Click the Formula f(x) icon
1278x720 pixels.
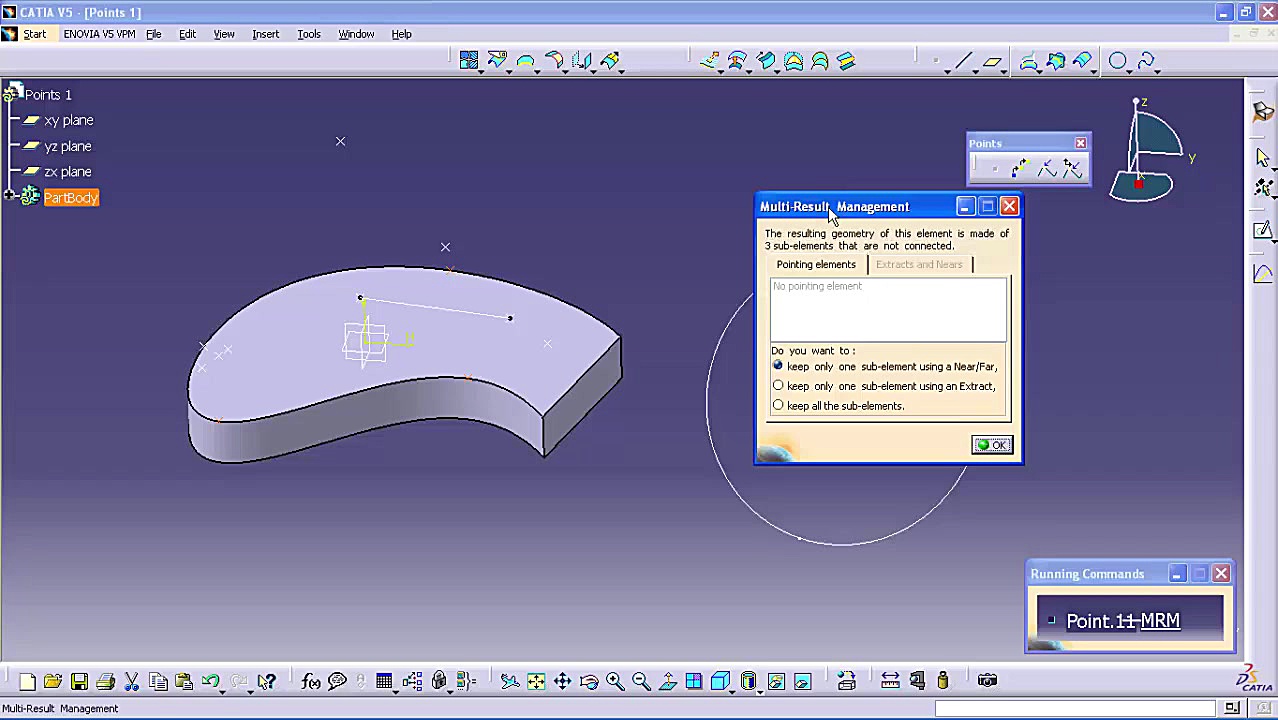pyautogui.click(x=311, y=682)
